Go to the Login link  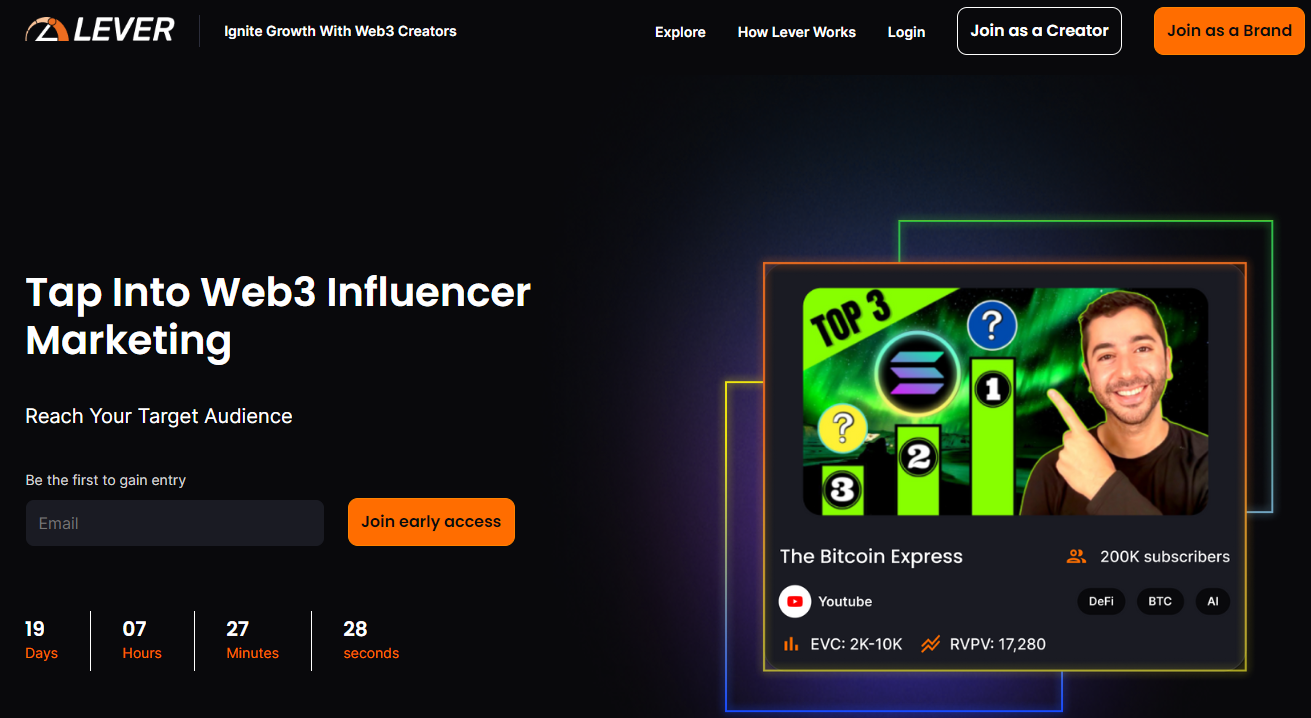pyautogui.click(x=906, y=32)
